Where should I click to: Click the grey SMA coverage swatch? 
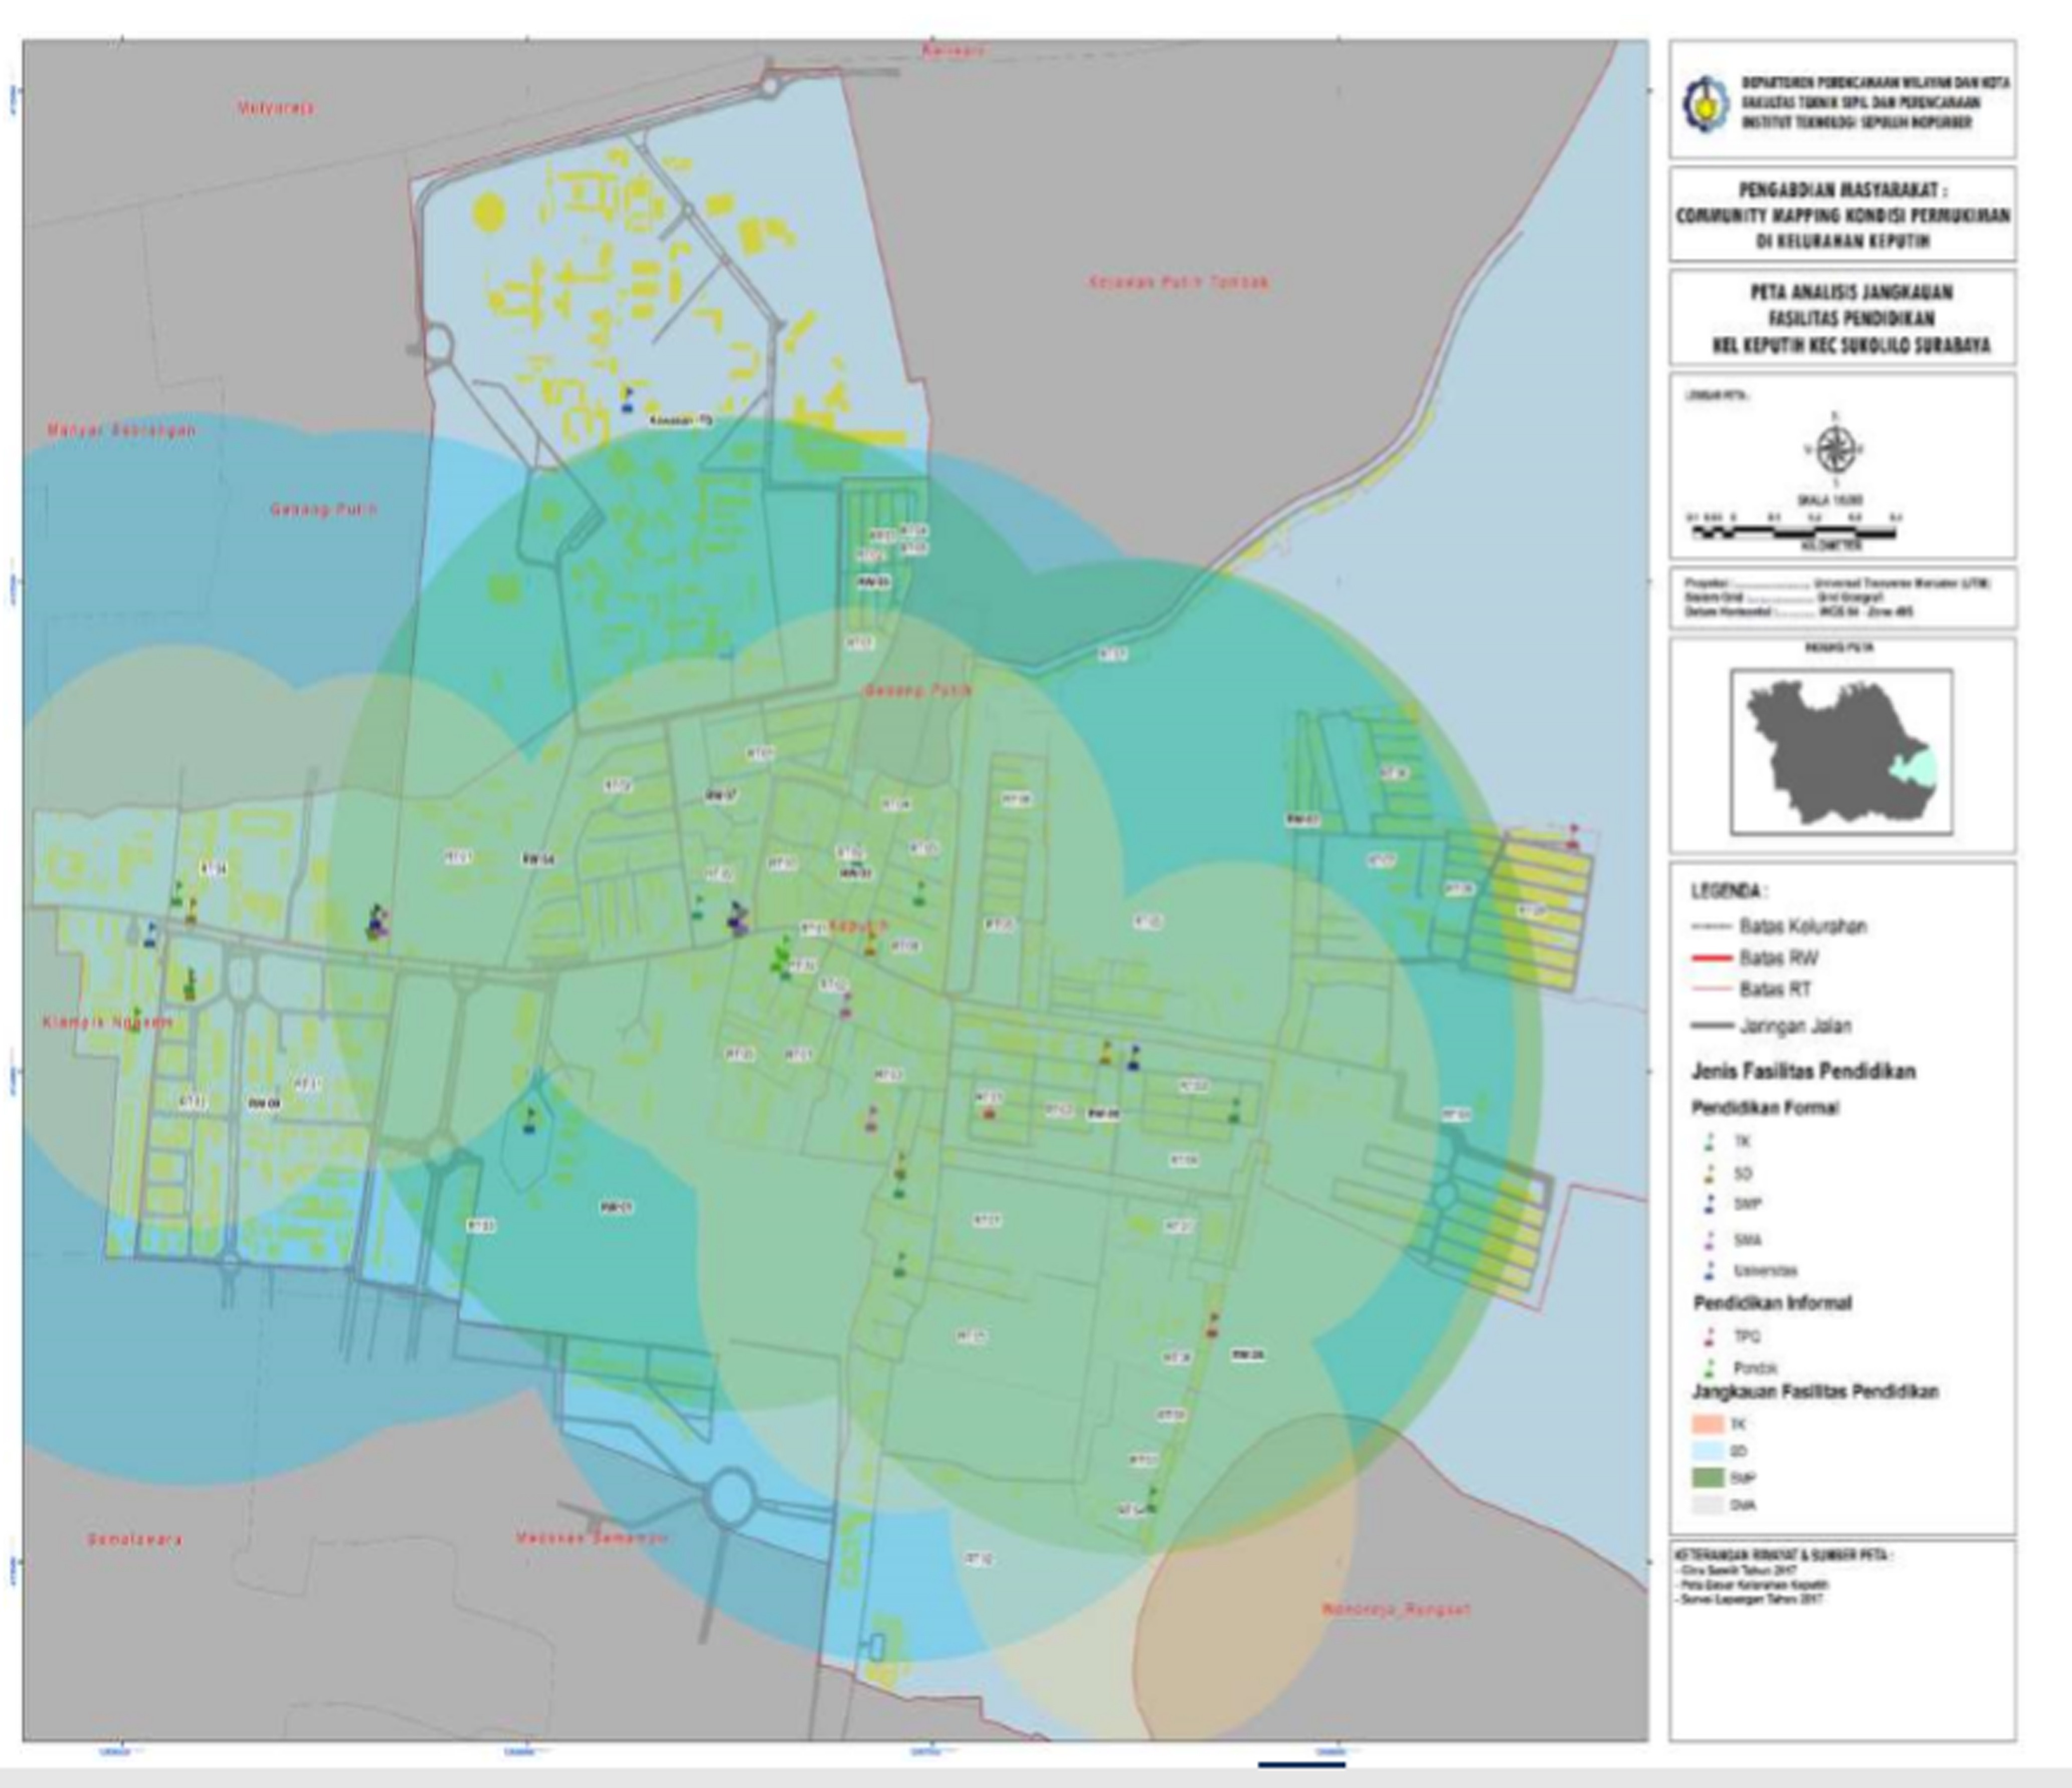(1709, 1505)
